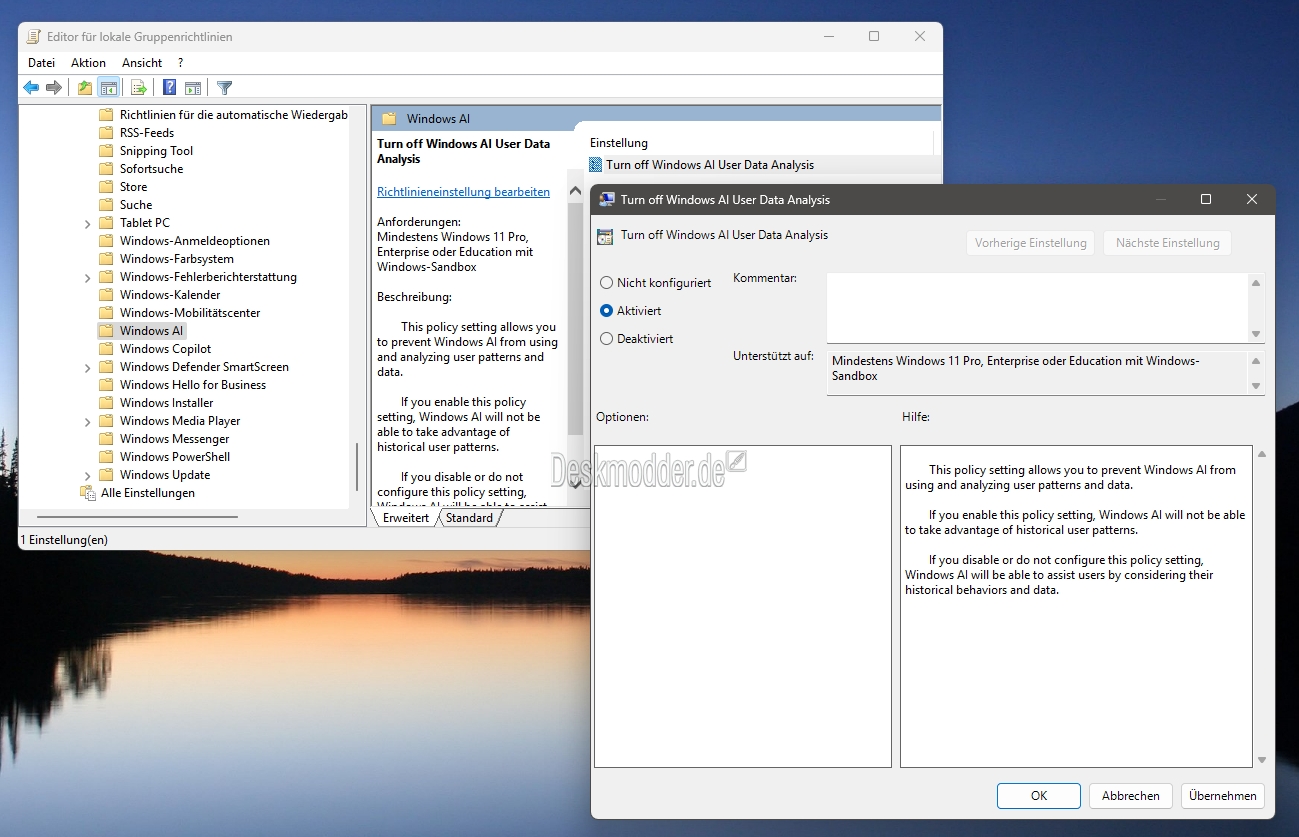Click the policy icon beside the listed setting

point(596,165)
